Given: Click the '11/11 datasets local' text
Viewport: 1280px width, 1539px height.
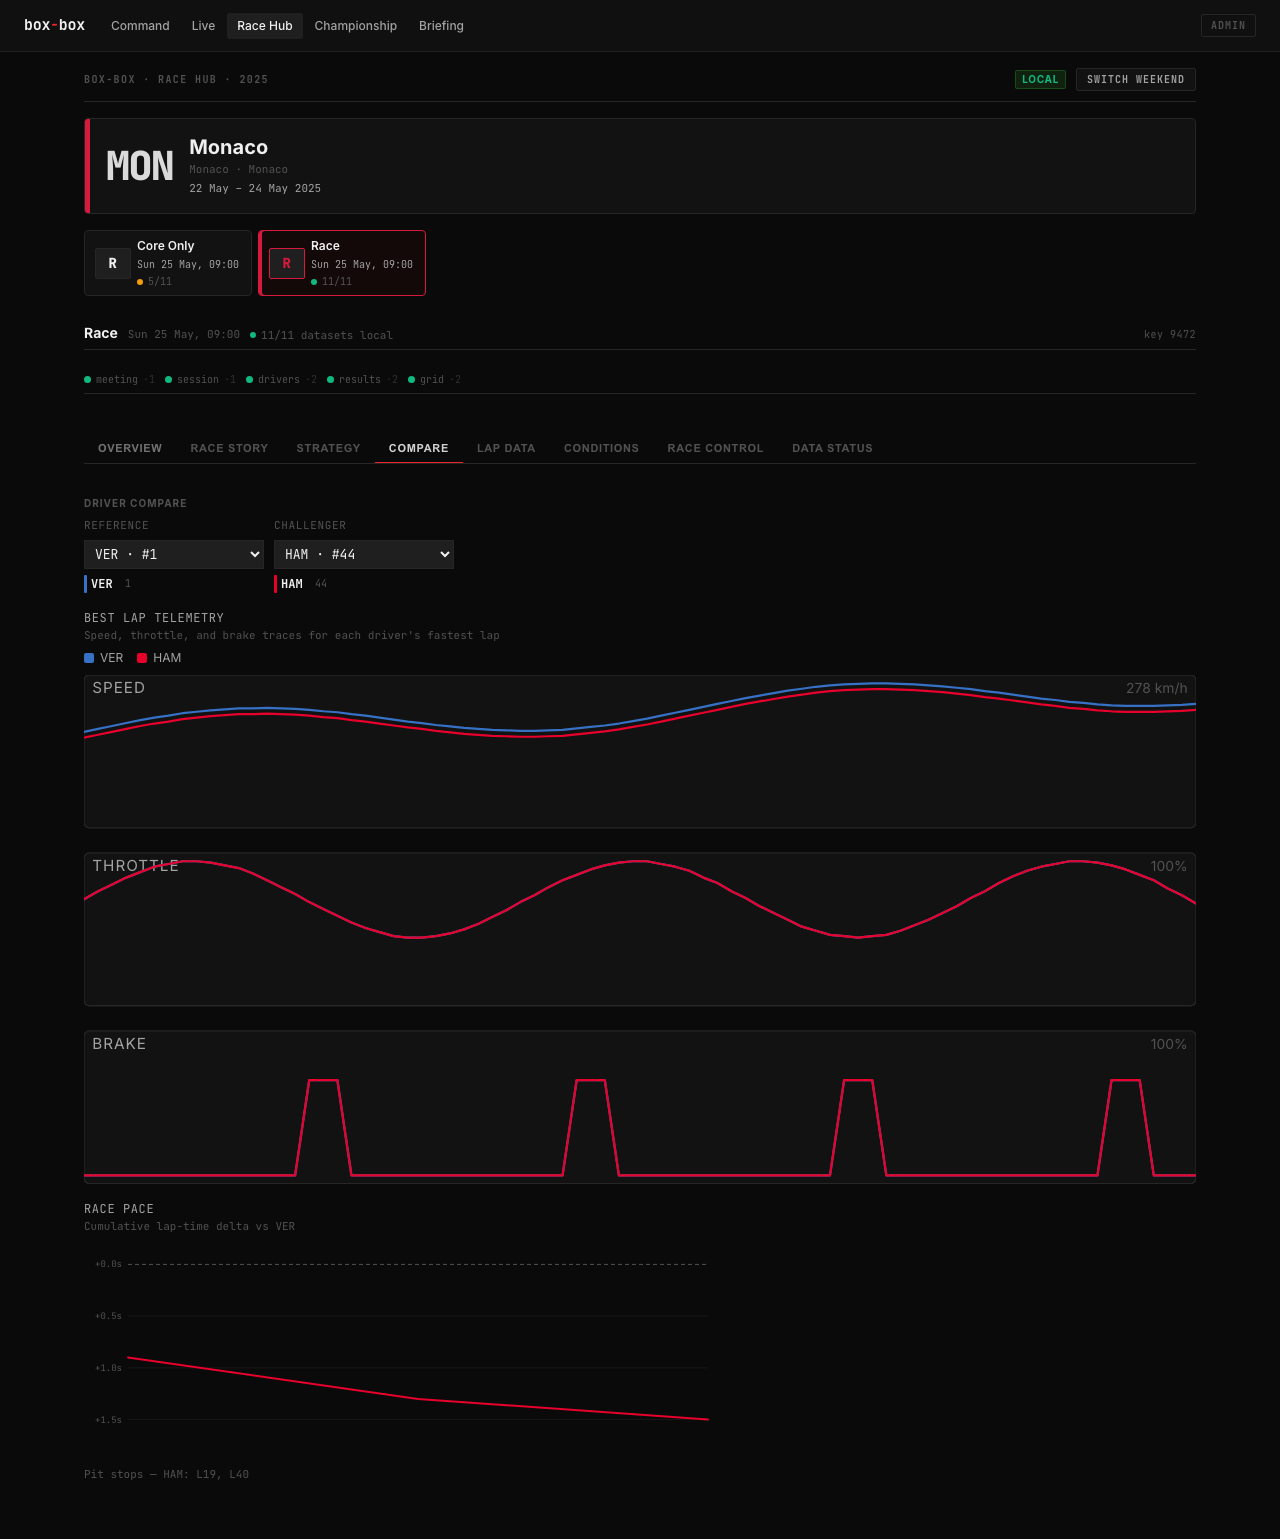Looking at the screenshot, I should [x=327, y=335].
